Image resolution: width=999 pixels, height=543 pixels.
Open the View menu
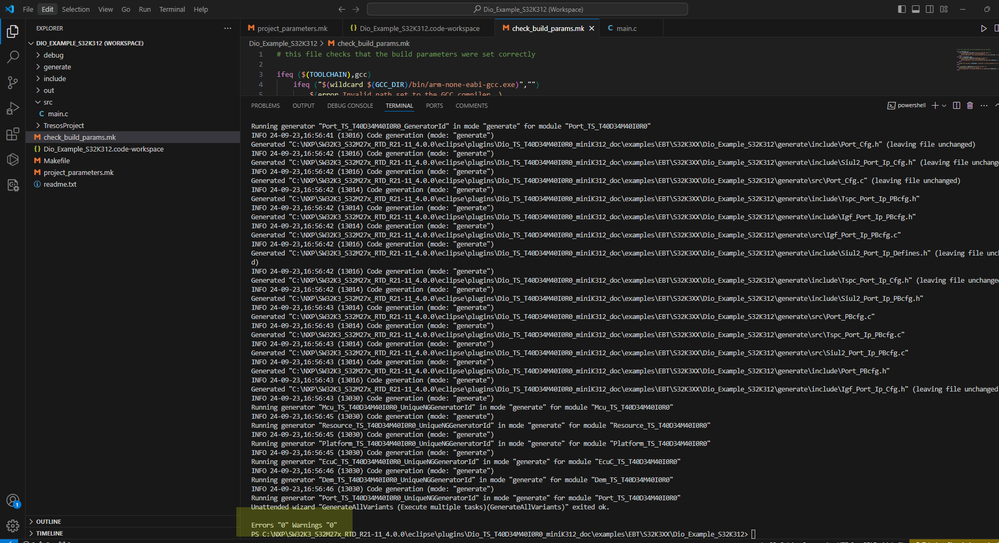(105, 9)
